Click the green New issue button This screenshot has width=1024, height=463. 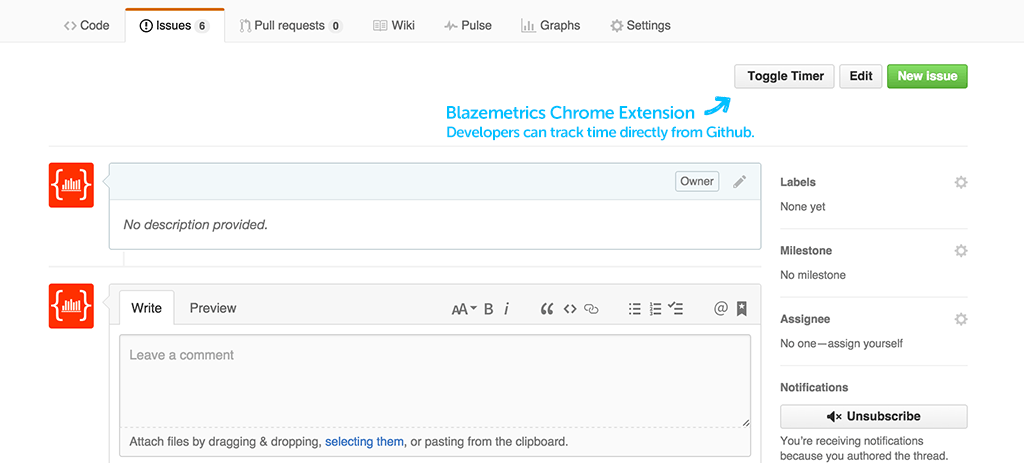coord(927,76)
